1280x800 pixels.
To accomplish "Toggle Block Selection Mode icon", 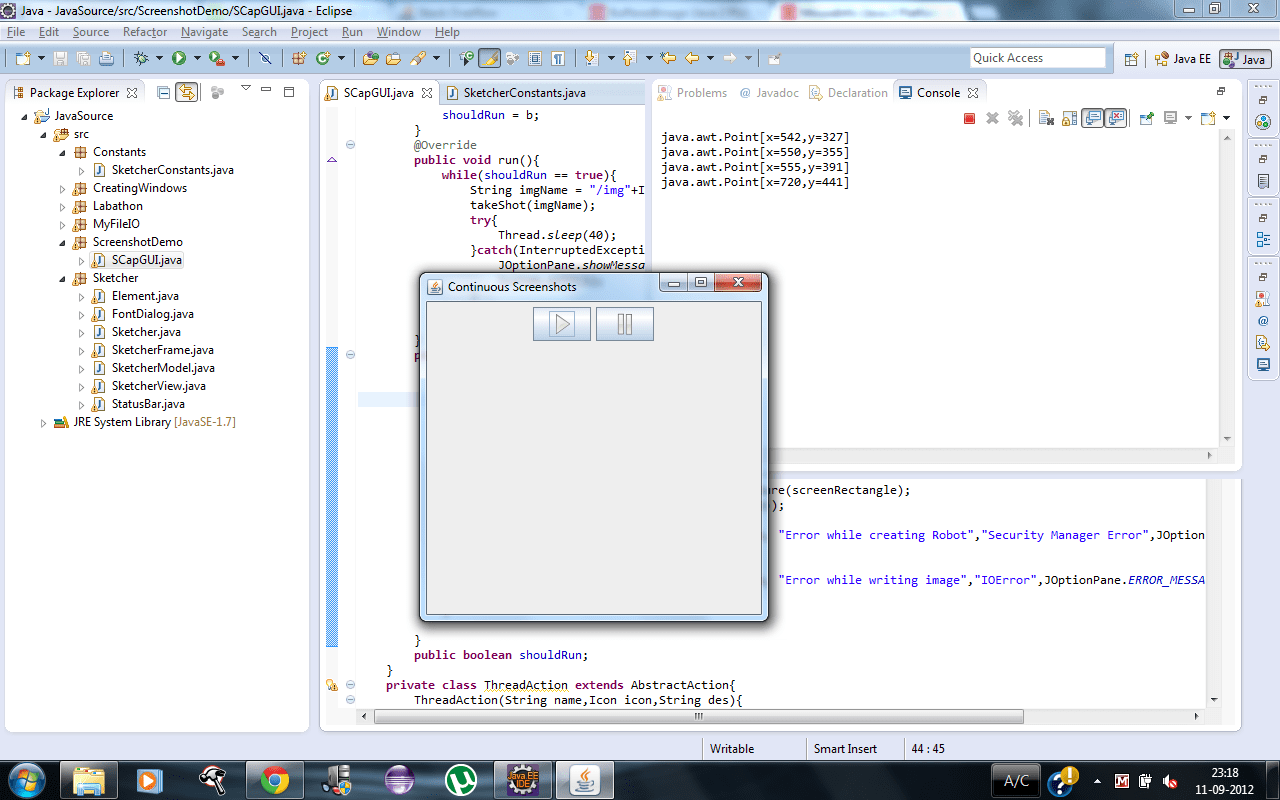I will 535,58.
